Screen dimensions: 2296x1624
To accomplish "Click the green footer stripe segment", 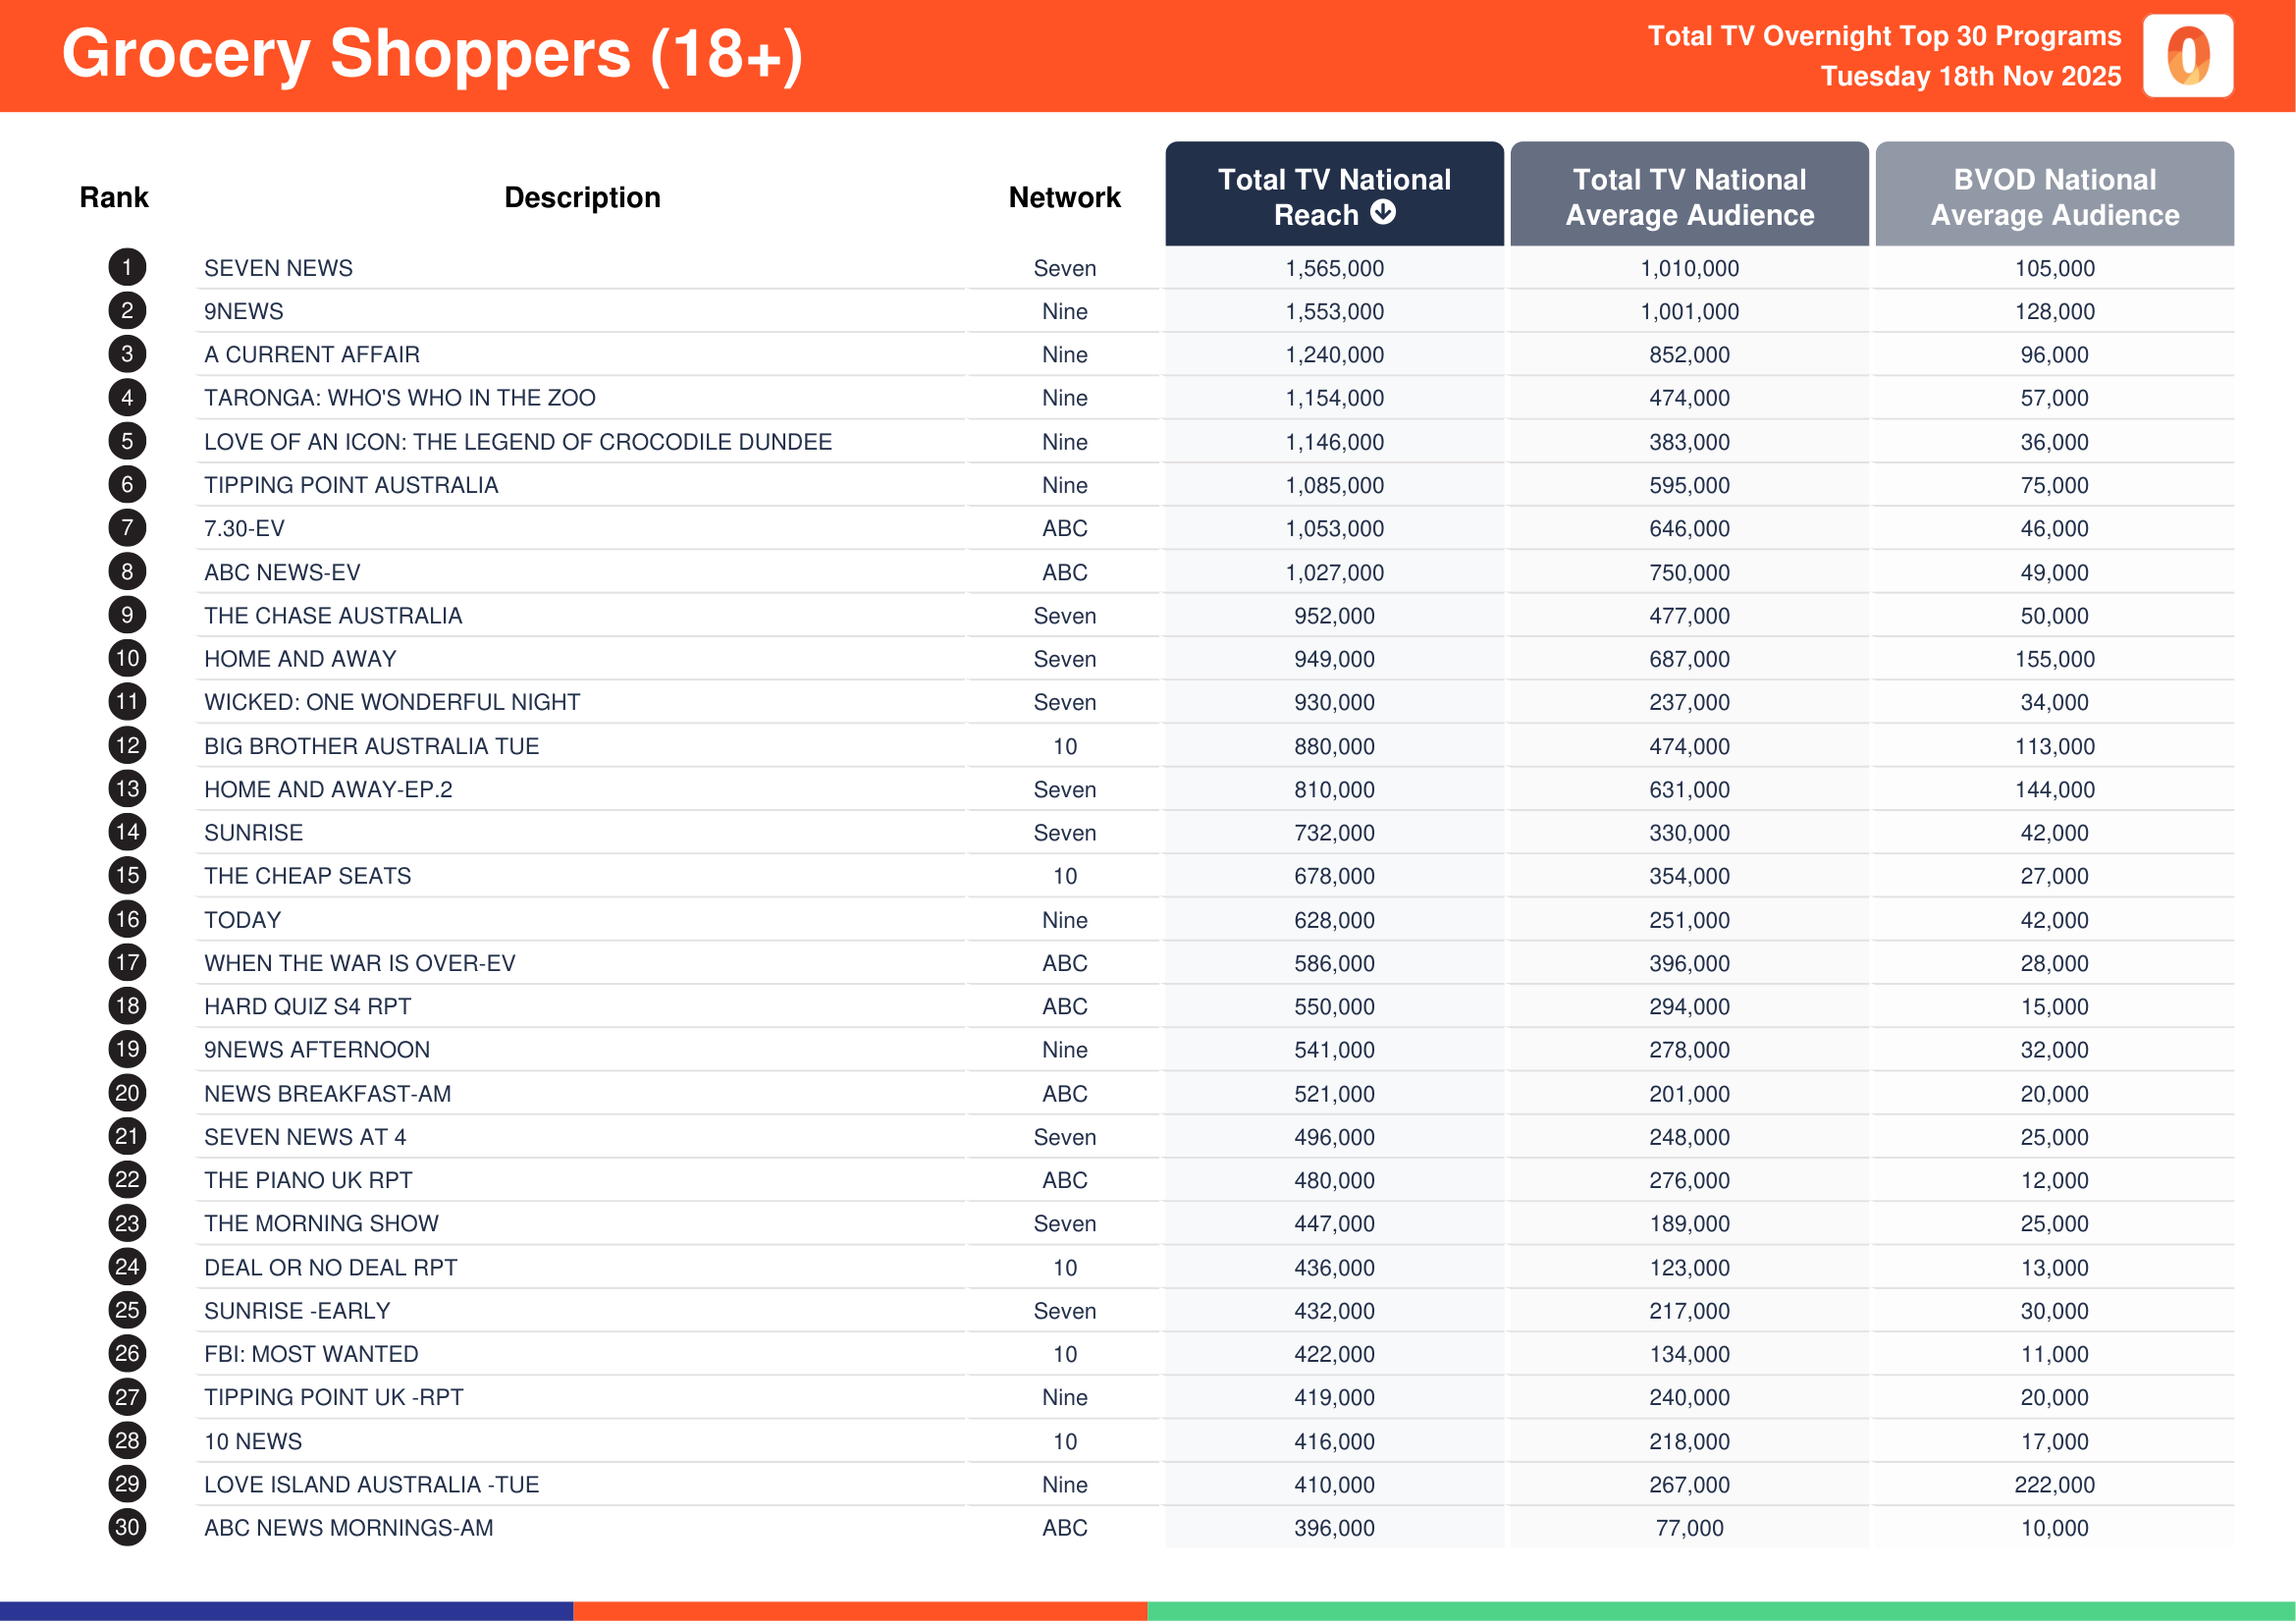I will [x=1720, y=1611].
